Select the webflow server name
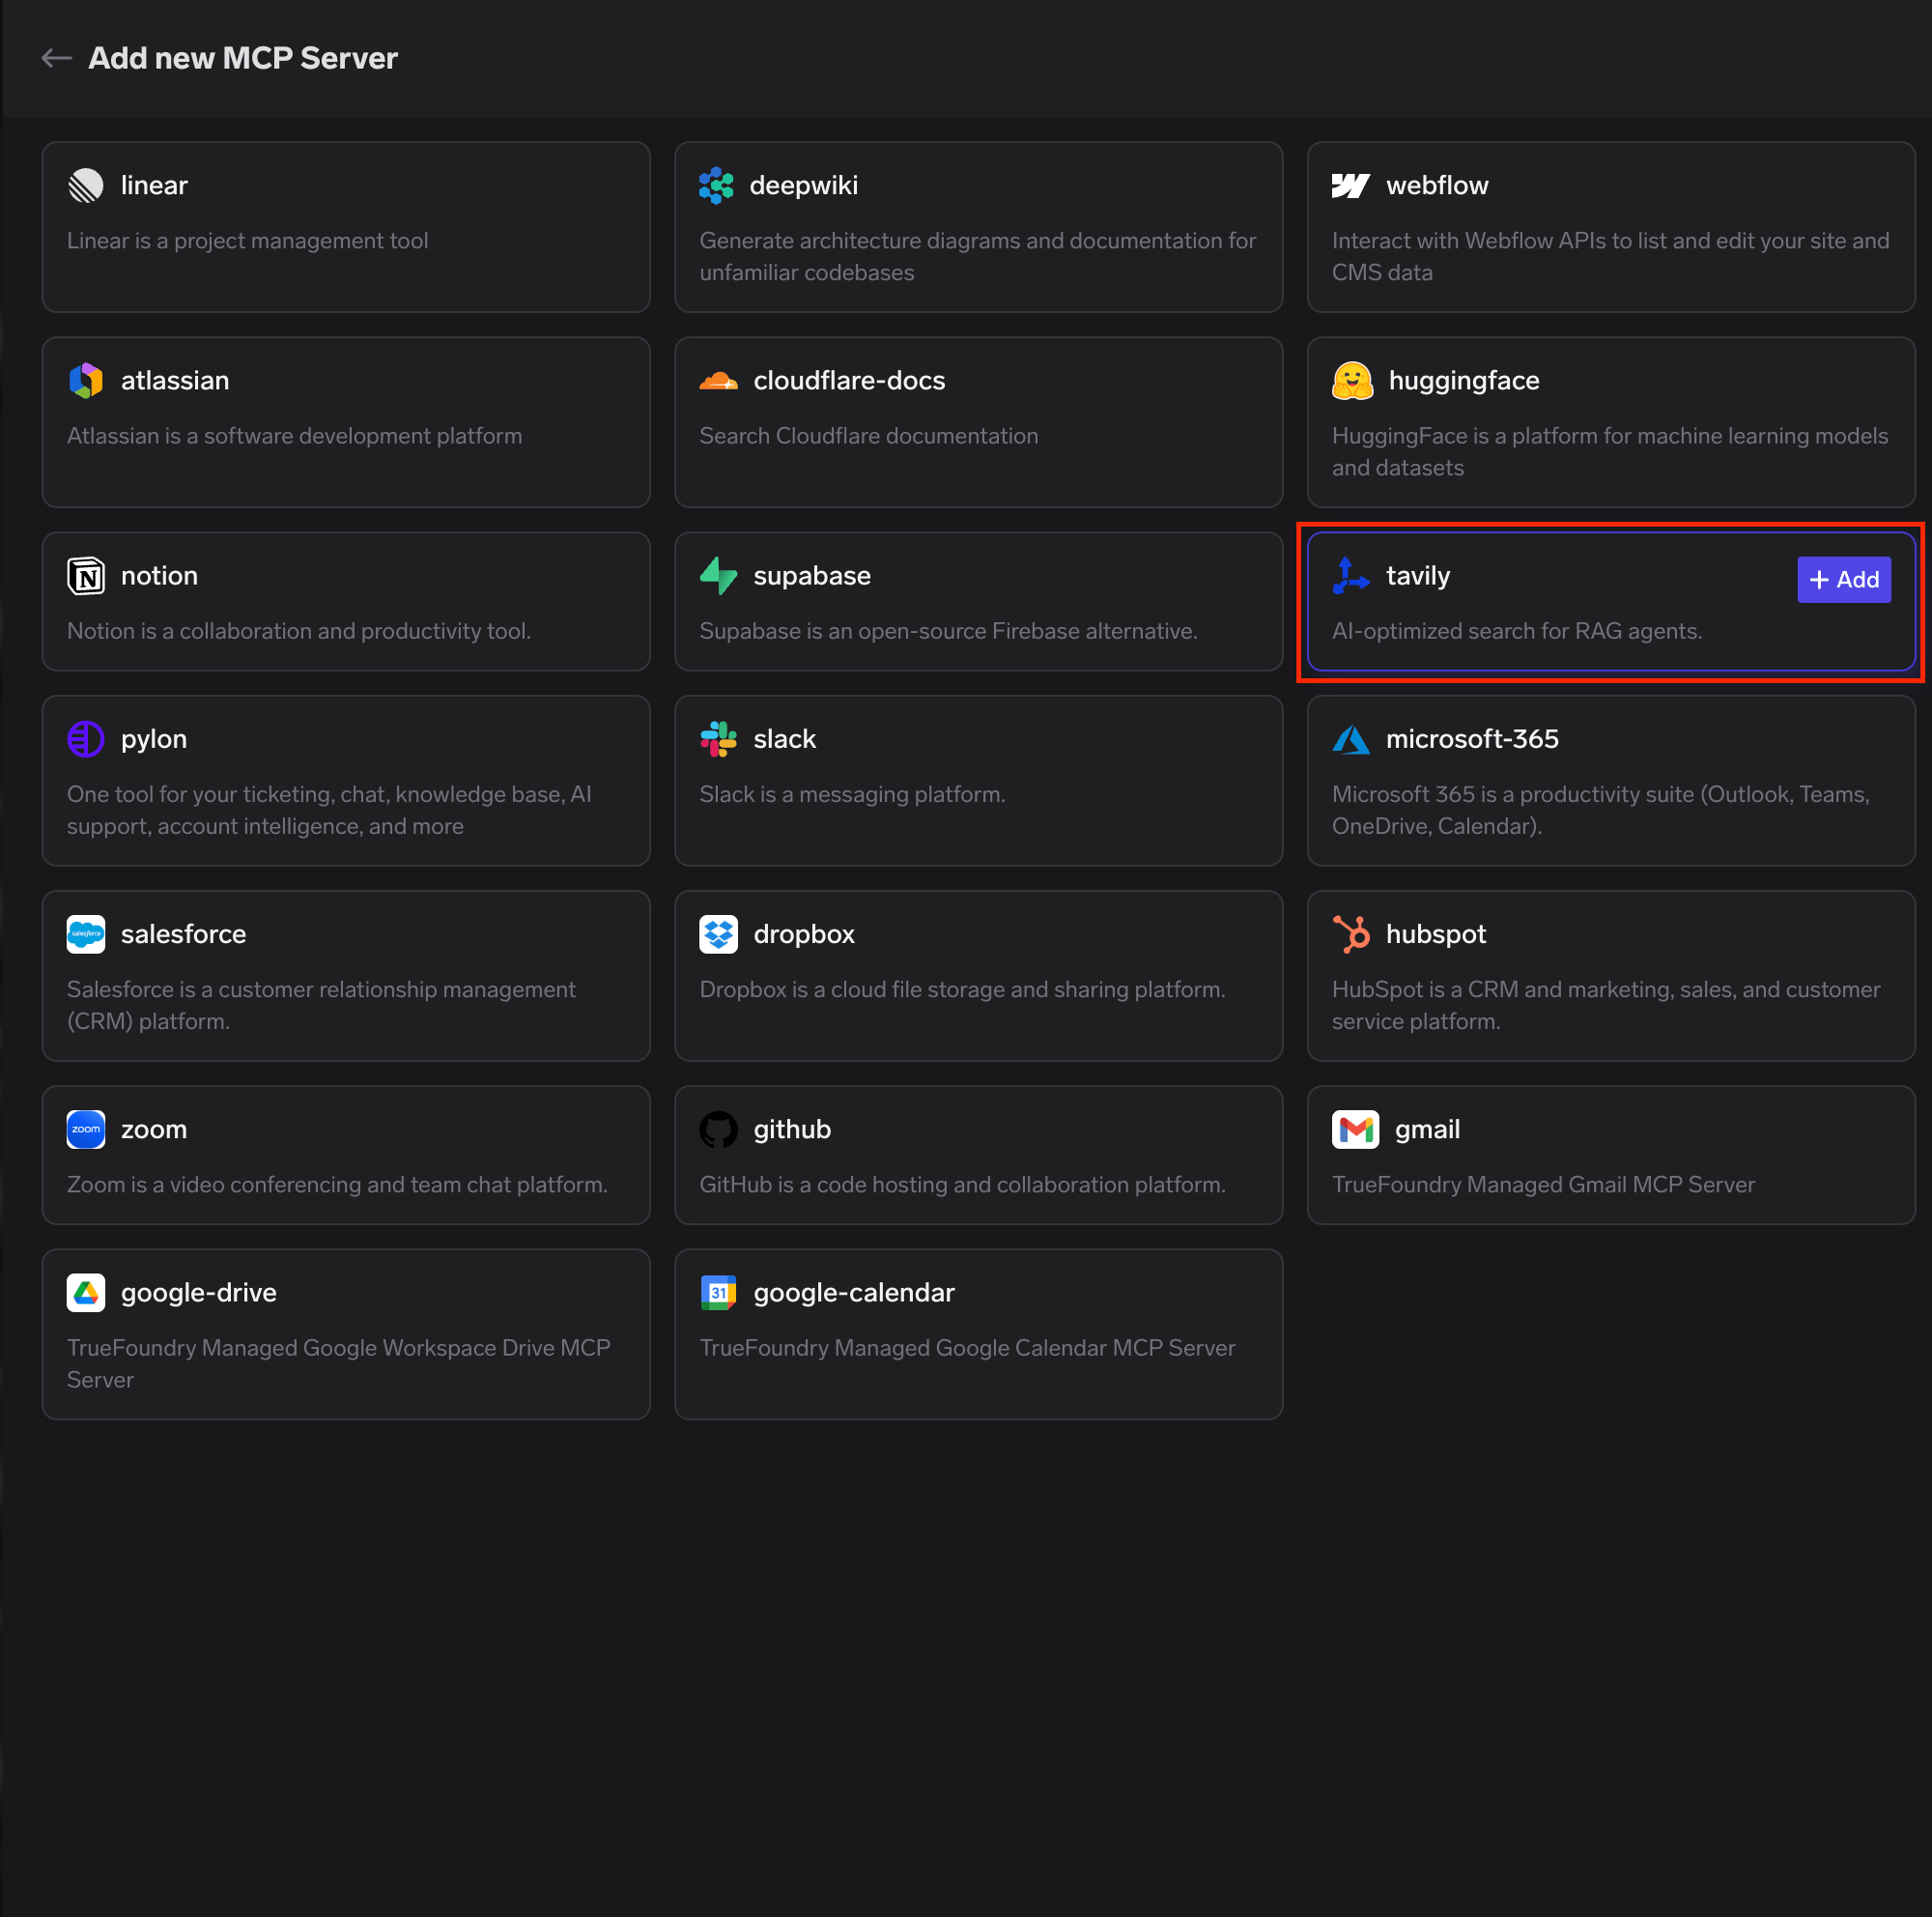1932x1917 pixels. pyautogui.click(x=1436, y=185)
